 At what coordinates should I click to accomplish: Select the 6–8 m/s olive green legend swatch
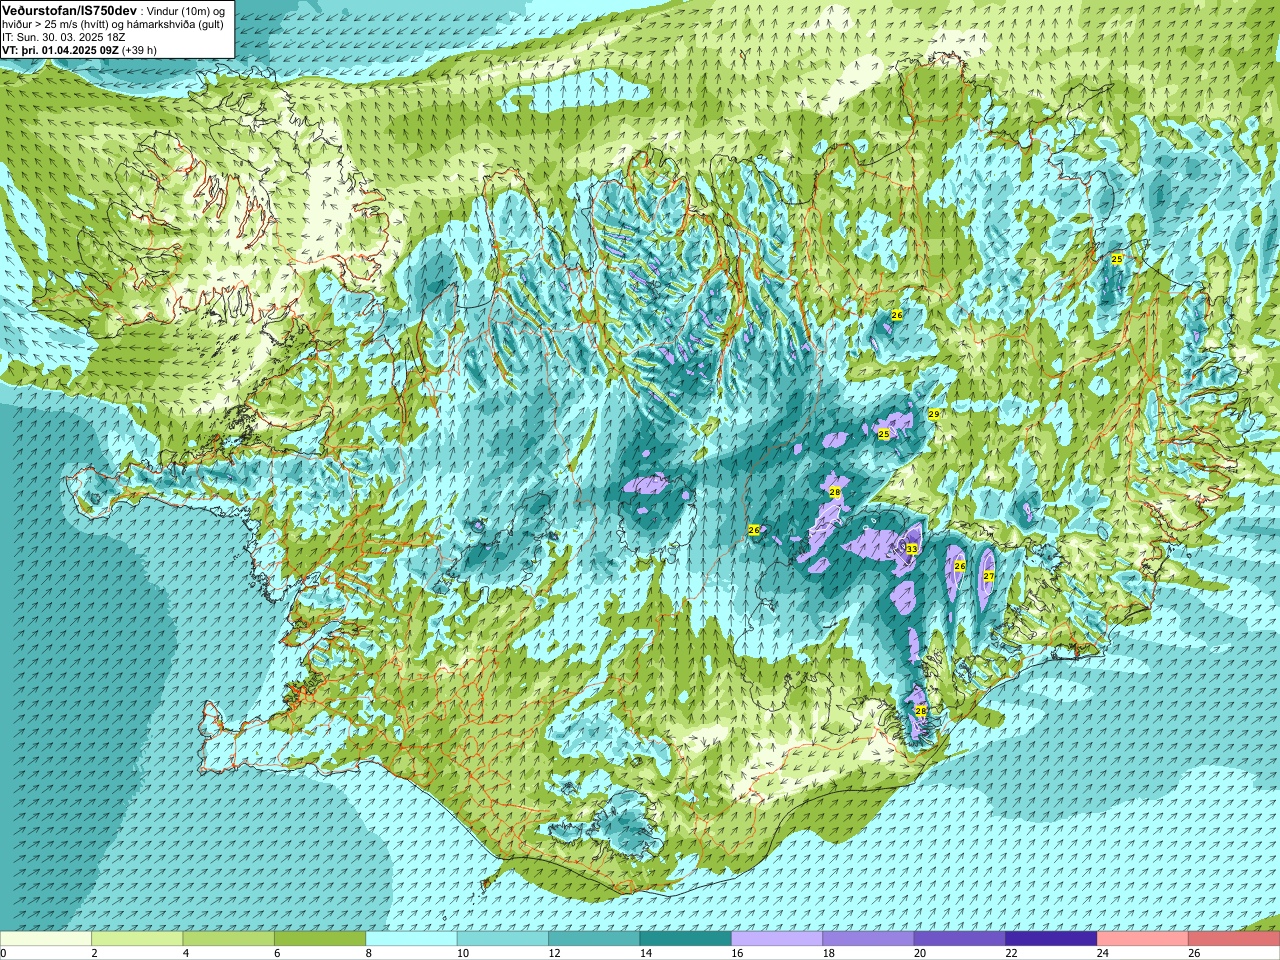[320, 940]
